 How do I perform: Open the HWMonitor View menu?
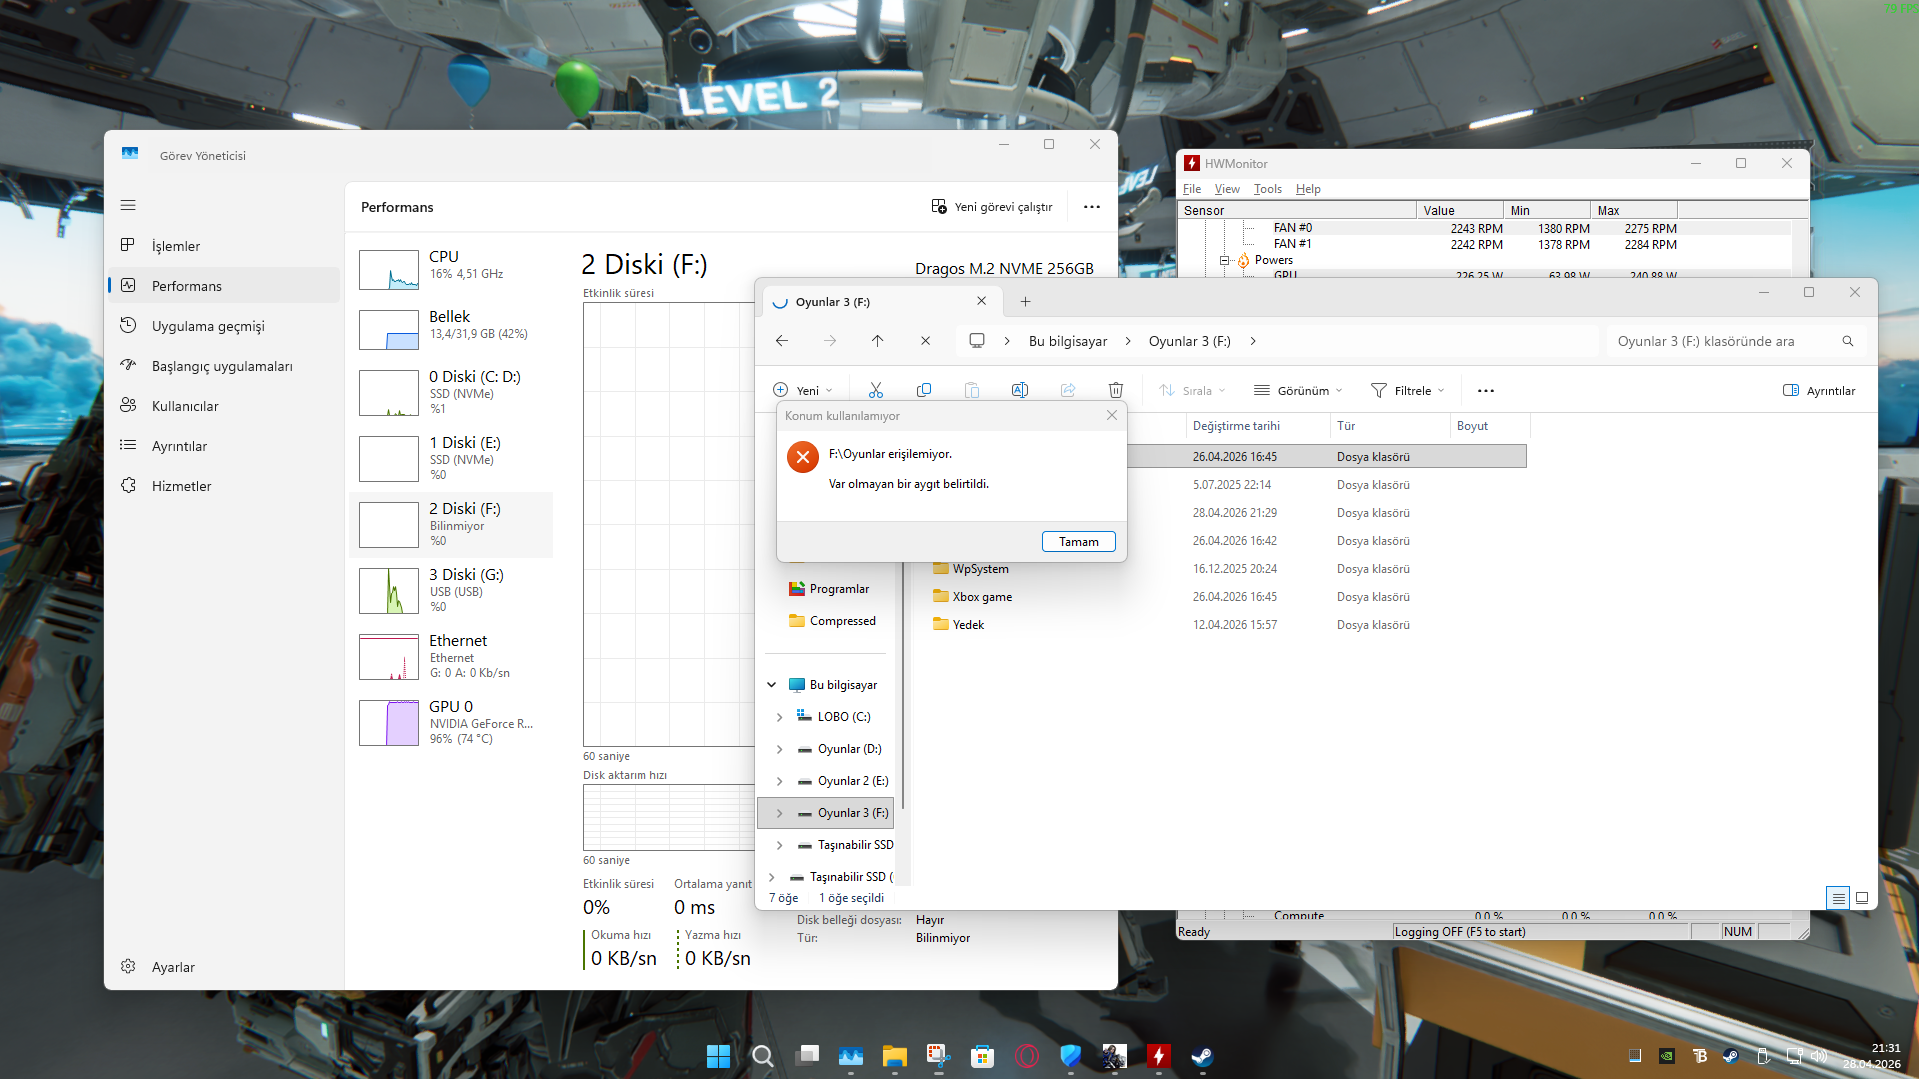coord(1227,188)
